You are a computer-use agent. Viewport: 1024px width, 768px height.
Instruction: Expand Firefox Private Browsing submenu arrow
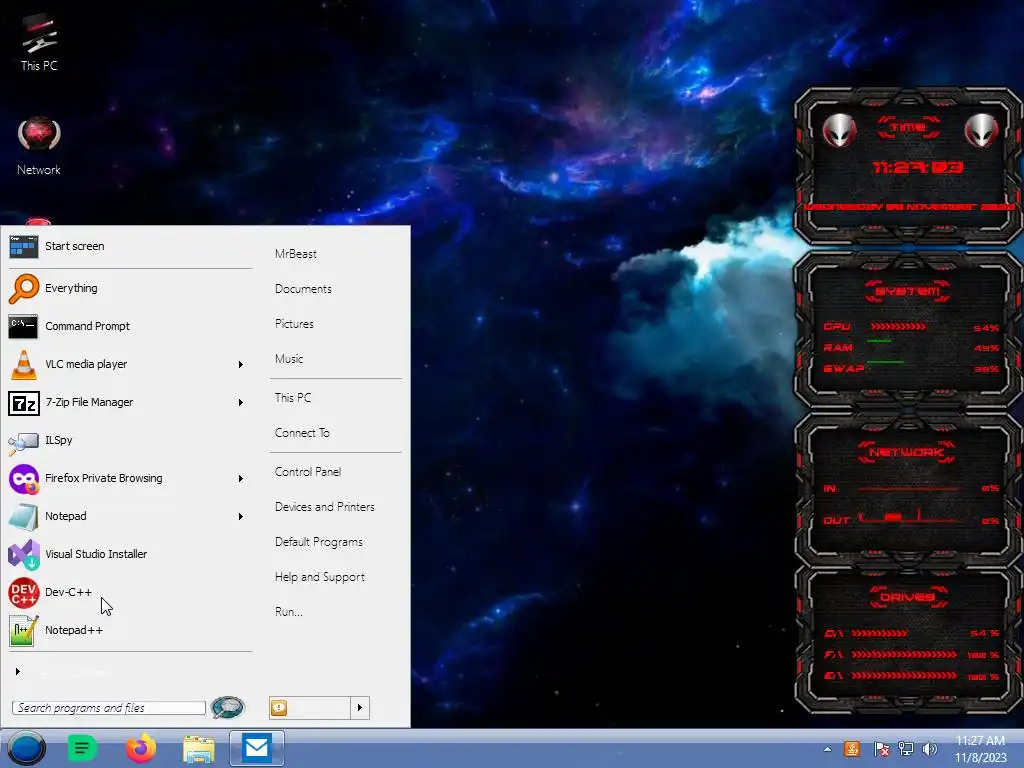tap(241, 479)
